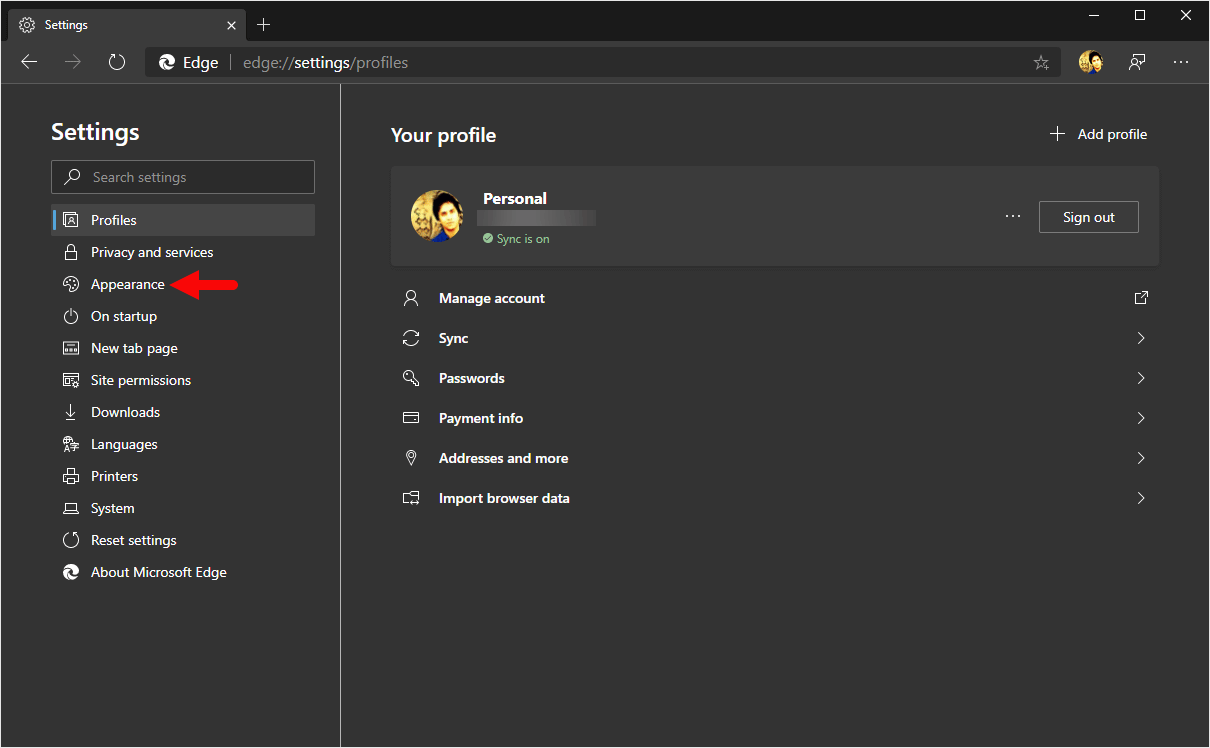Open Payment info settings
Viewport: 1210px width, 748px height.
775,418
